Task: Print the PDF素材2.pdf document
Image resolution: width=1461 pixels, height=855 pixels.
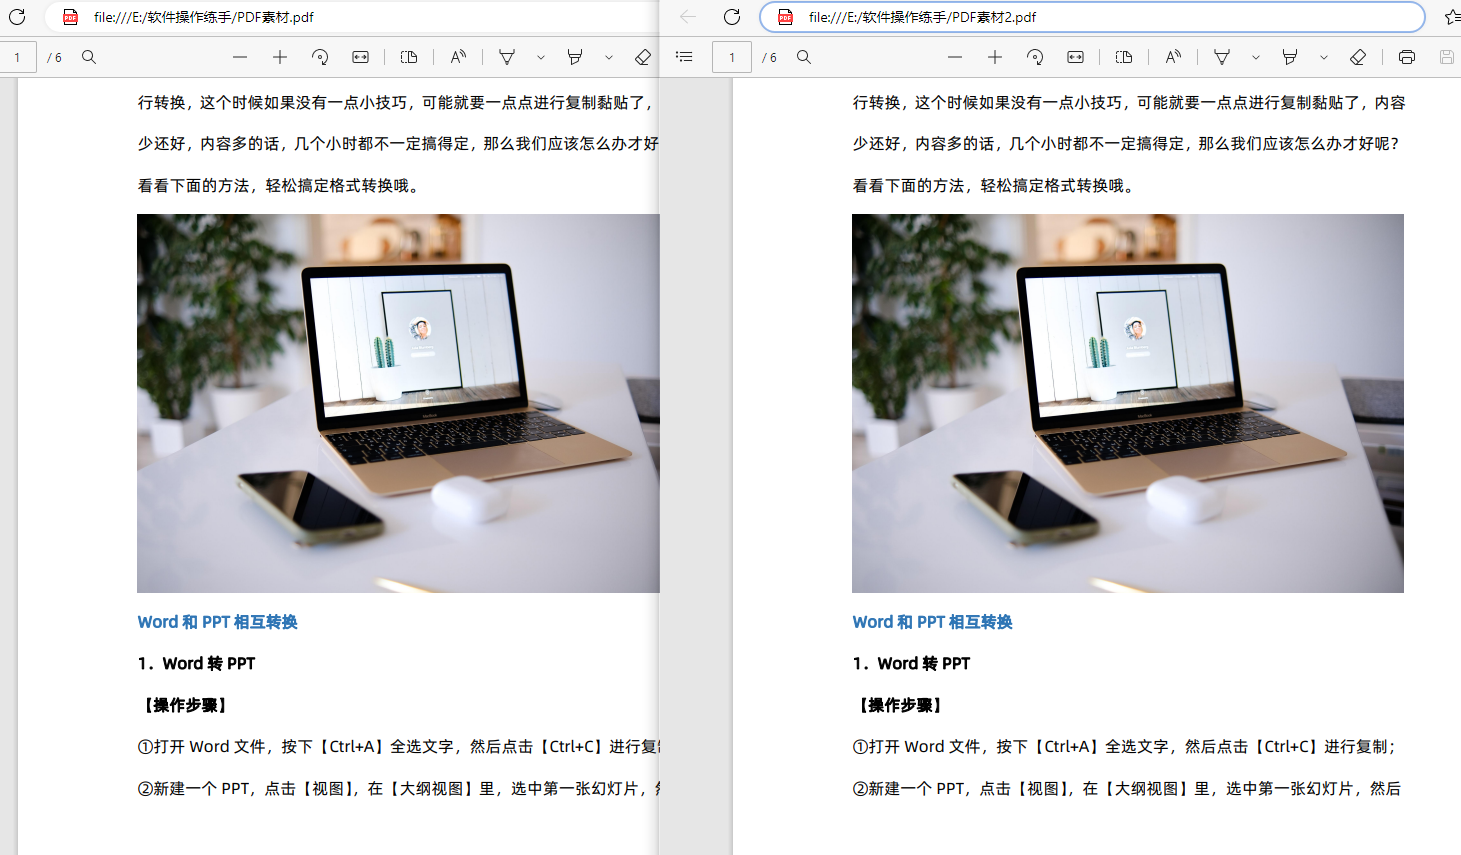Action: (1407, 57)
